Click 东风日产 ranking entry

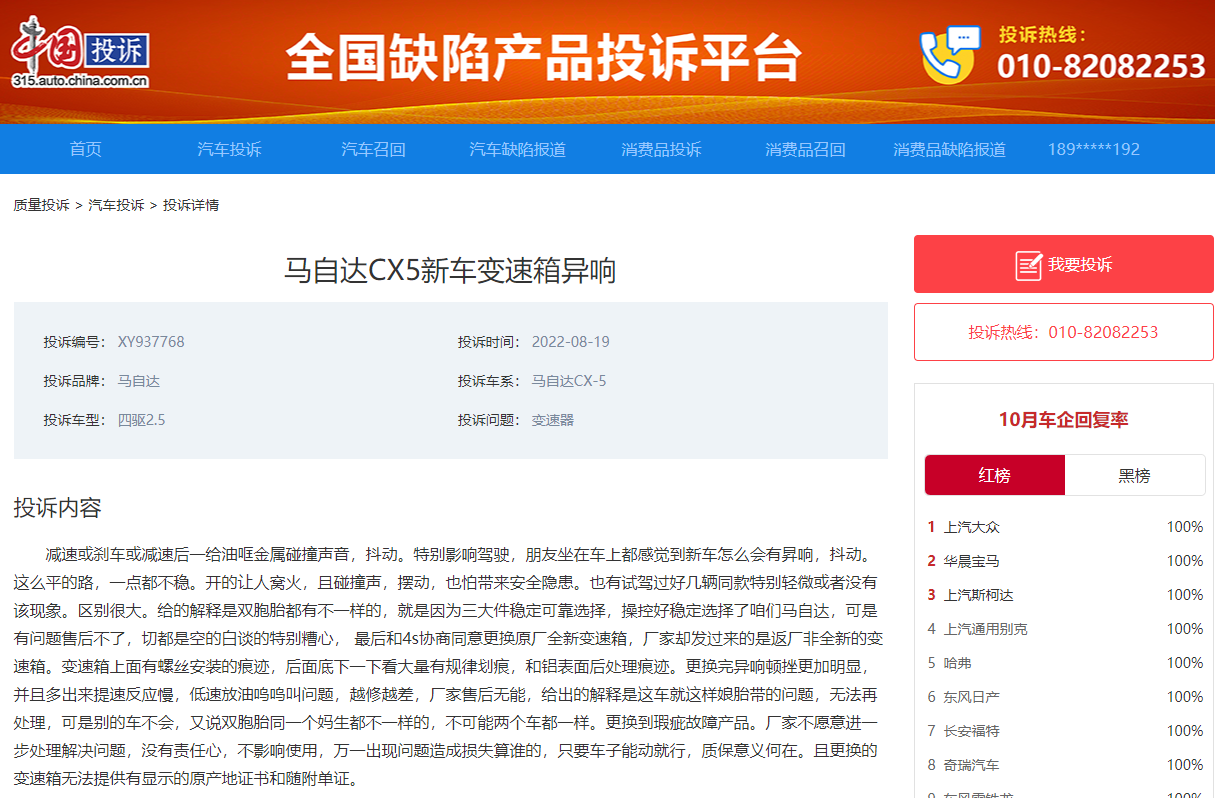(971, 697)
